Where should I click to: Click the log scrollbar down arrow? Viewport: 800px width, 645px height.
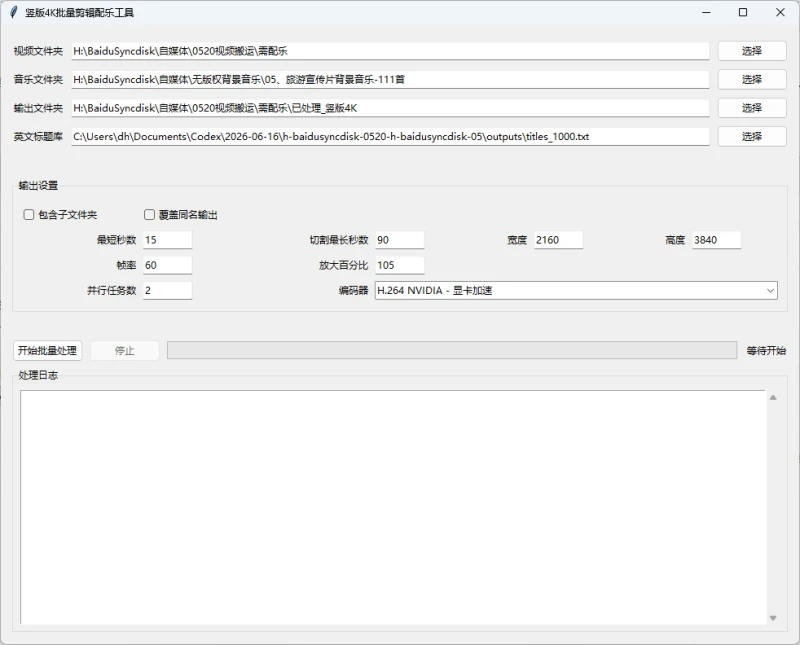coord(773,618)
